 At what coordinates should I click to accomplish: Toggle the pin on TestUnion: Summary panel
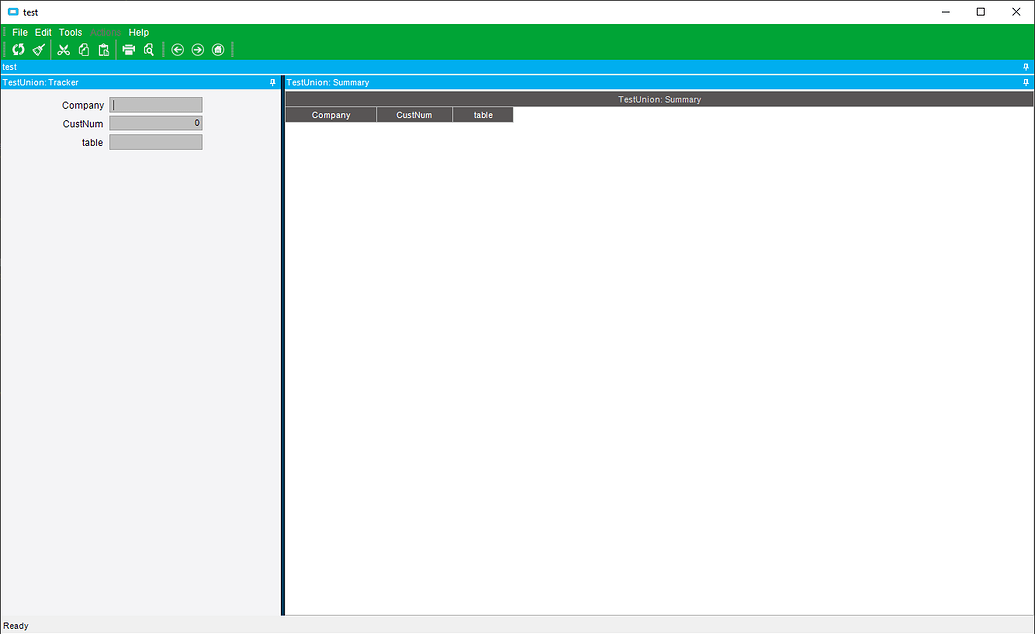pyautogui.click(x=1024, y=82)
